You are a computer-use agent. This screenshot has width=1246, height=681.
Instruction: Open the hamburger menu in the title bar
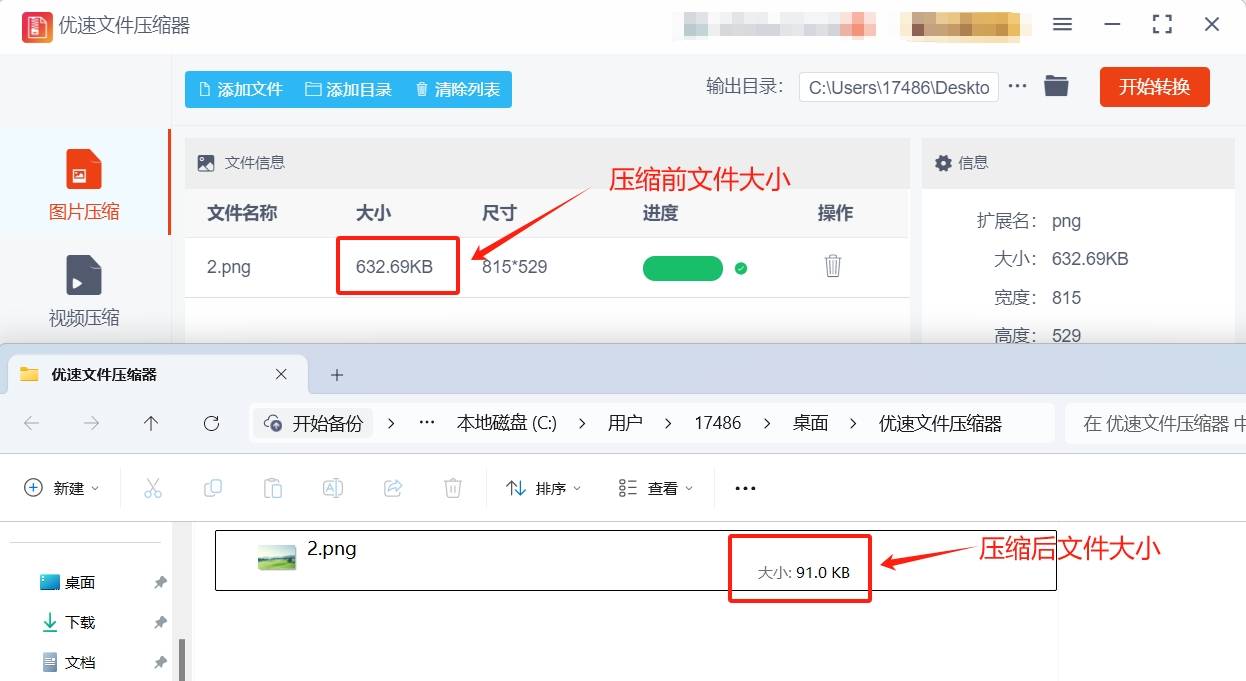tap(1062, 24)
